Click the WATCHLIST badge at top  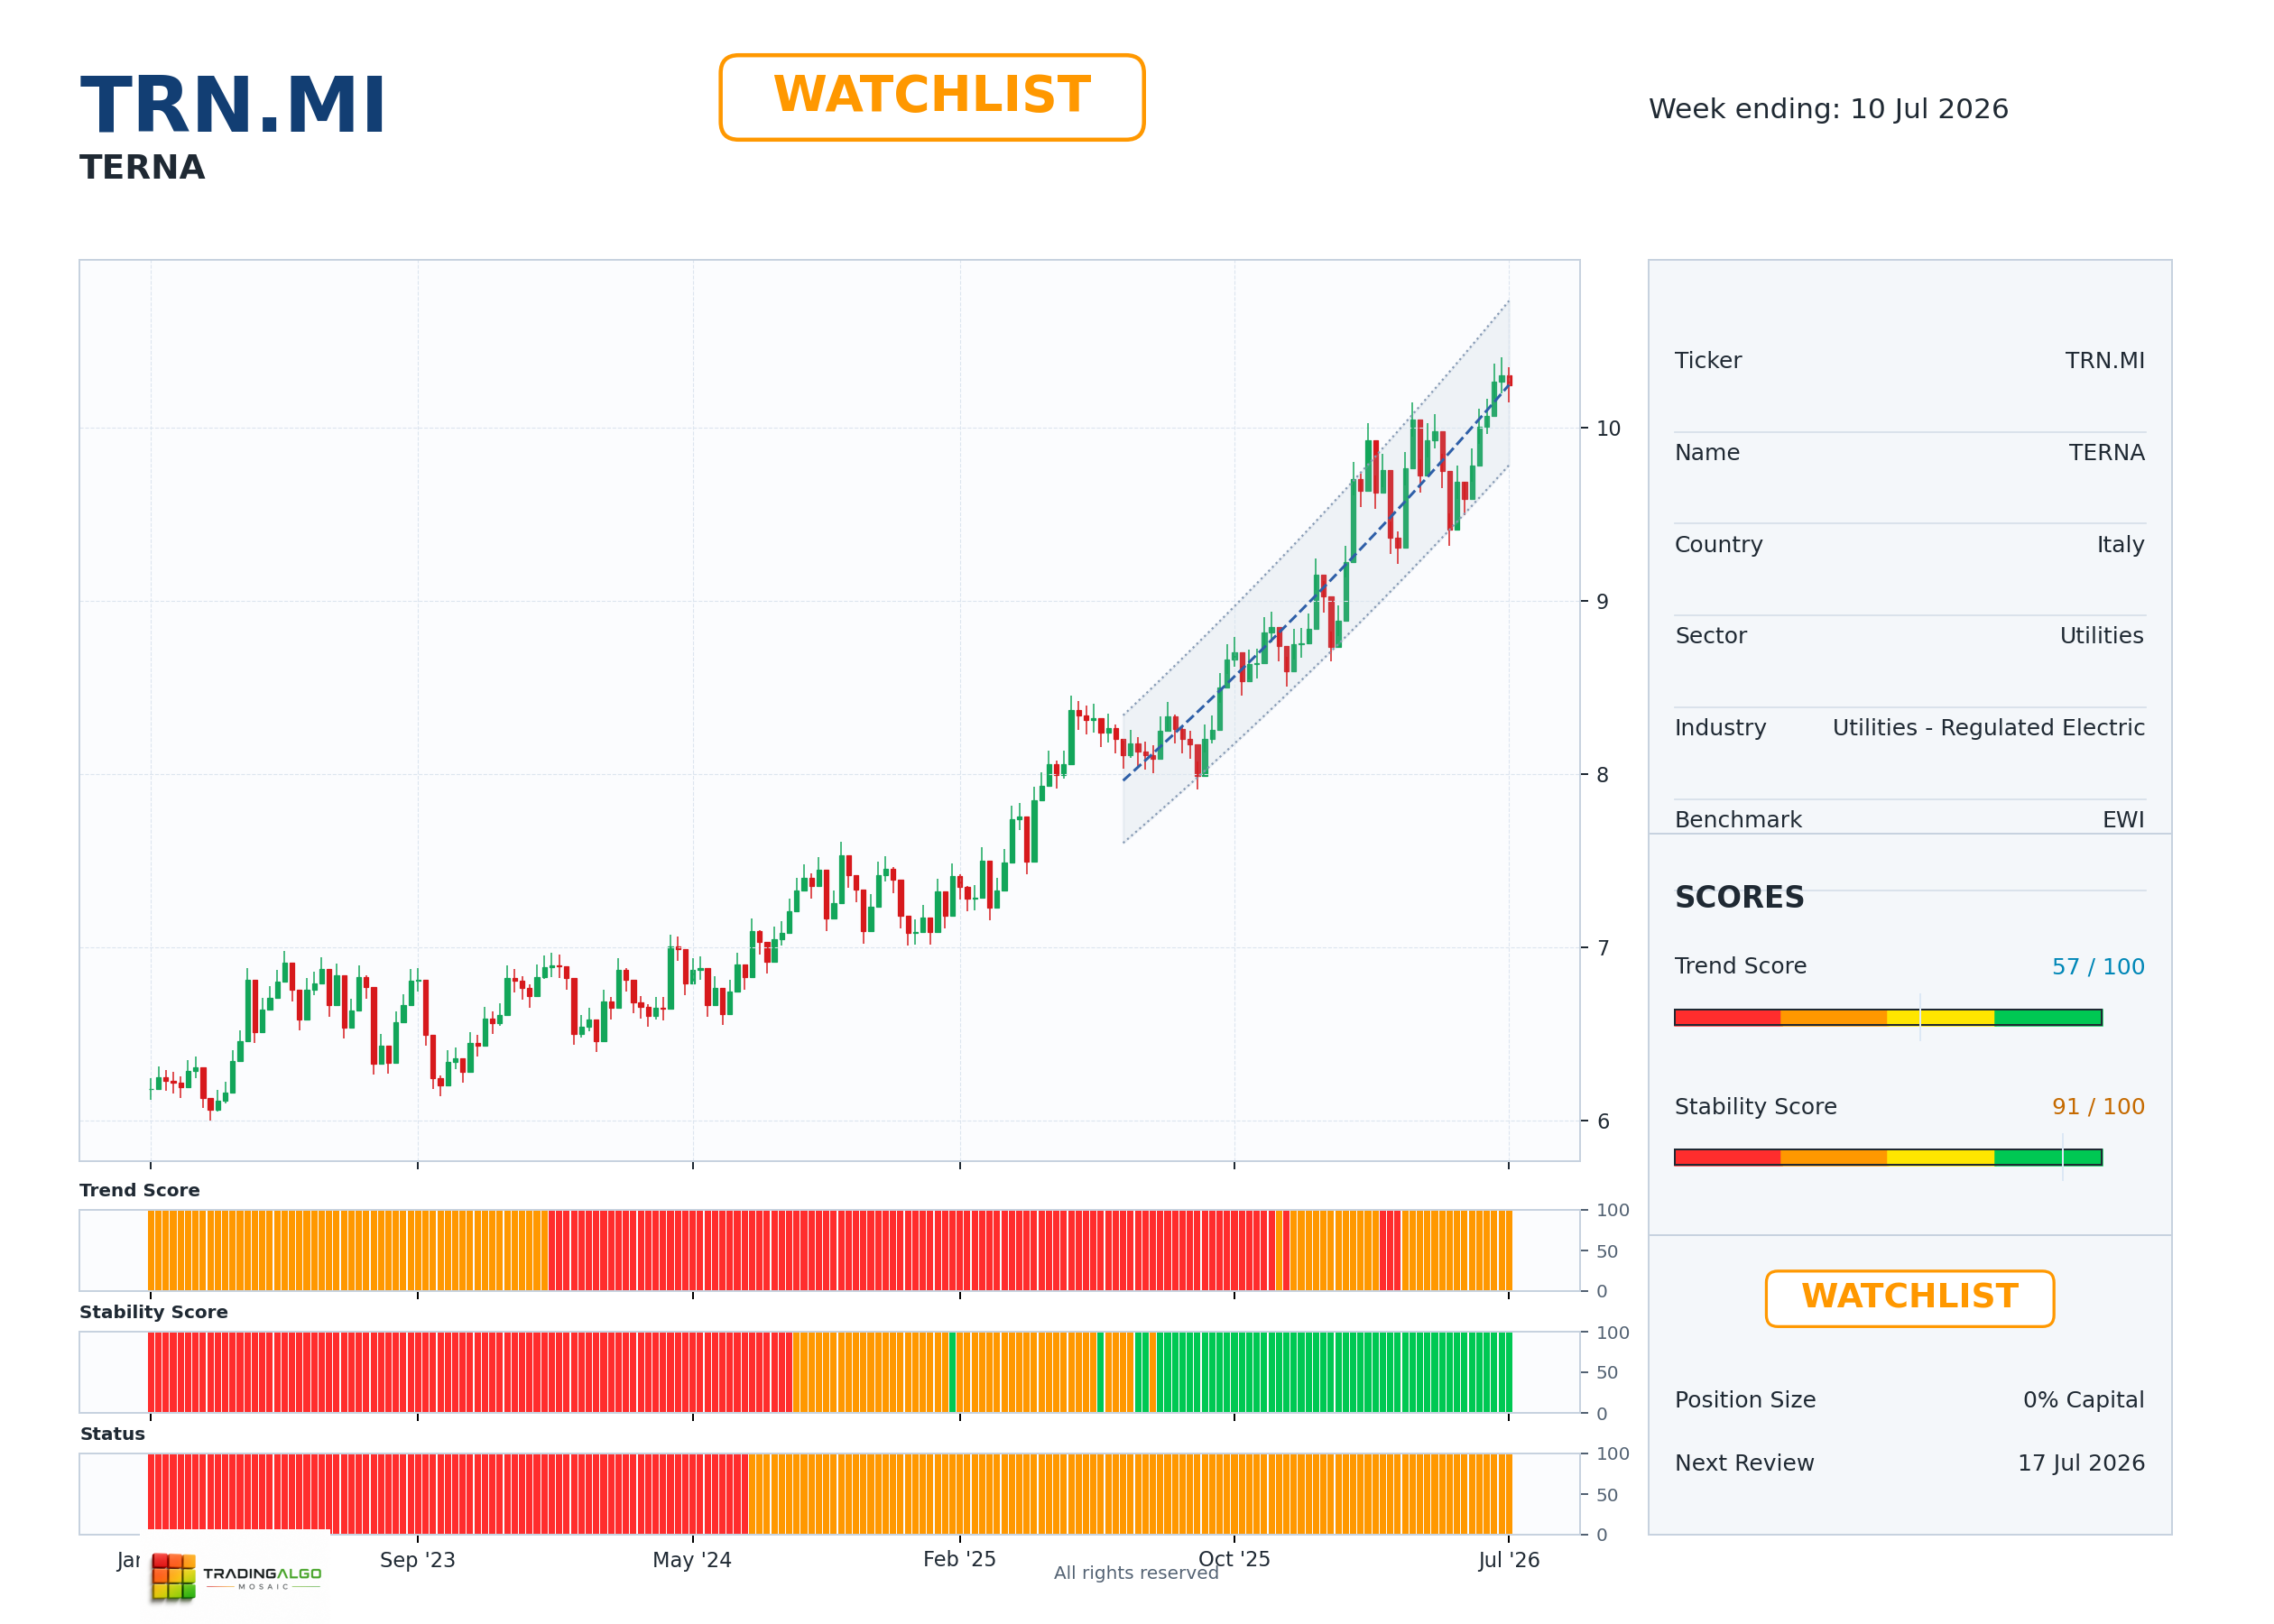point(931,97)
